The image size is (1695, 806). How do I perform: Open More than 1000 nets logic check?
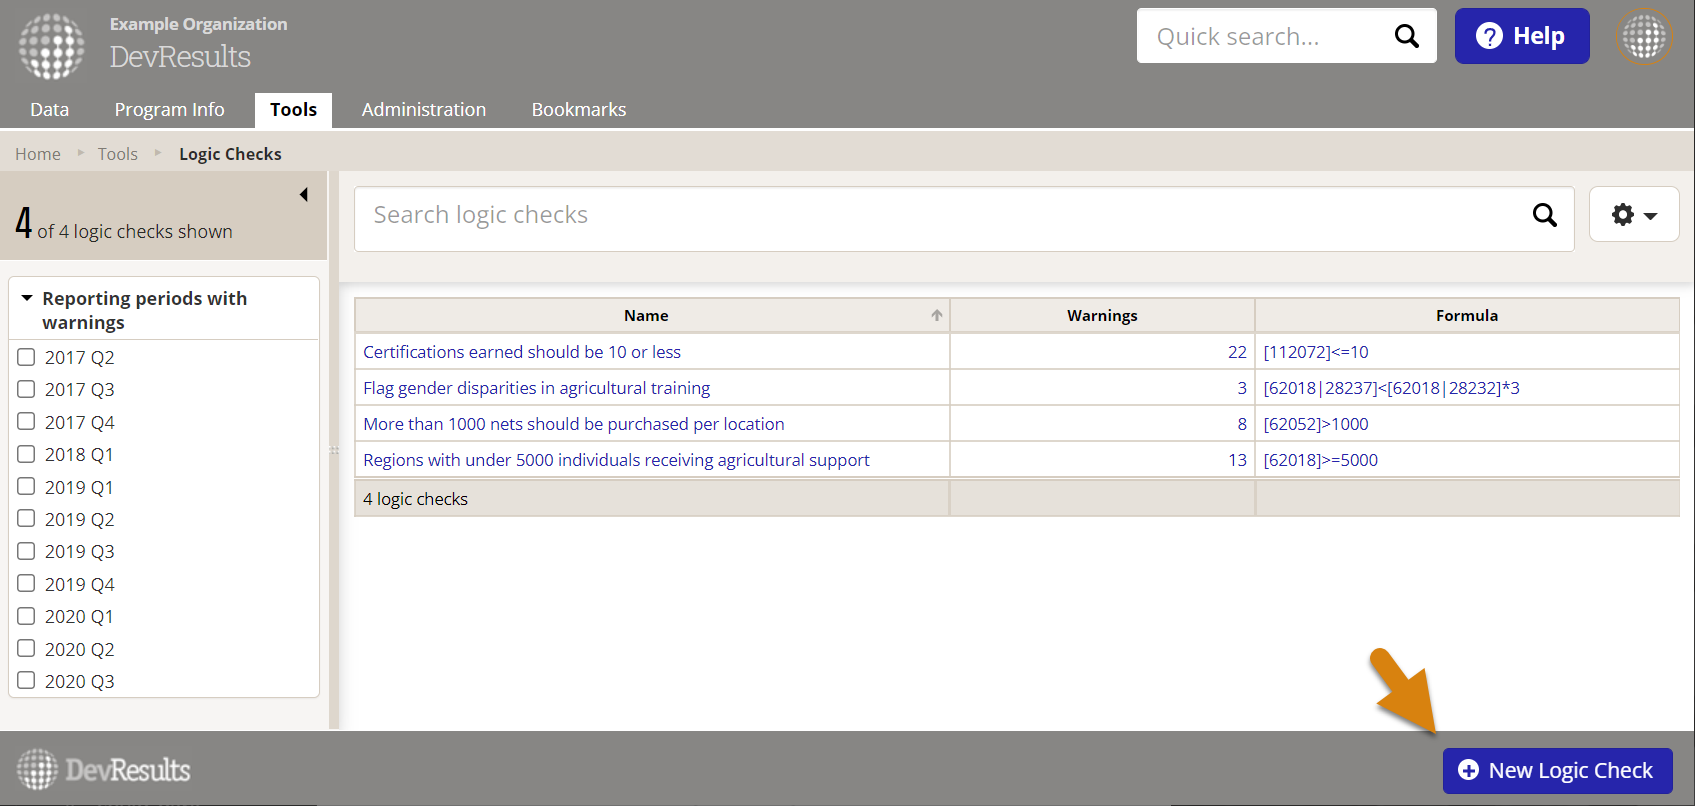[x=574, y=424]
